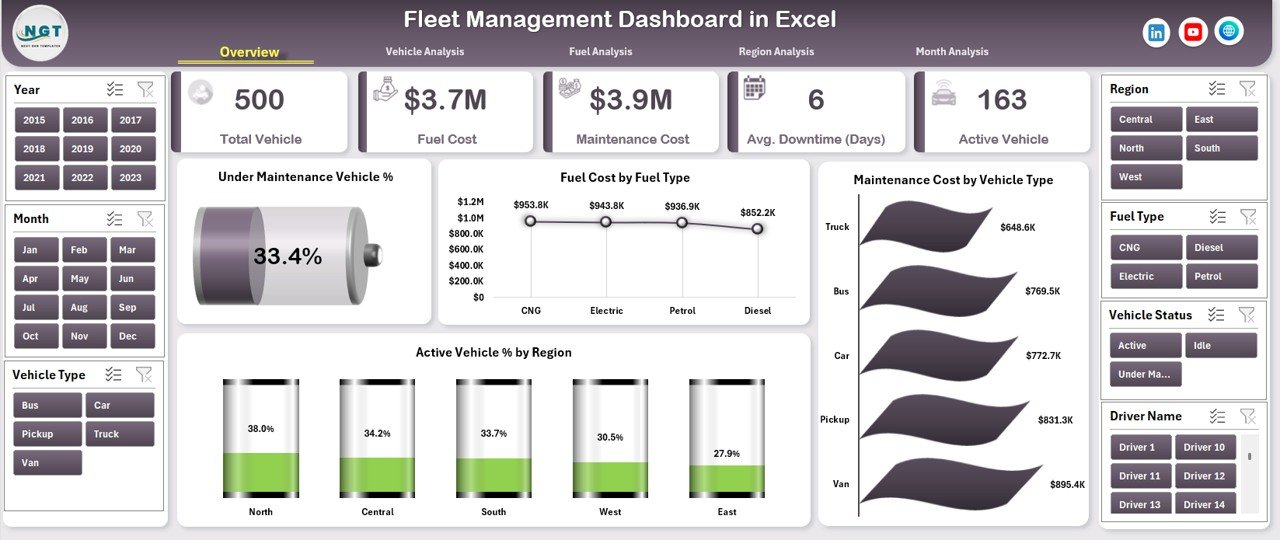
Task: Open the globe website icon
Action: (x=1229, y=32)
